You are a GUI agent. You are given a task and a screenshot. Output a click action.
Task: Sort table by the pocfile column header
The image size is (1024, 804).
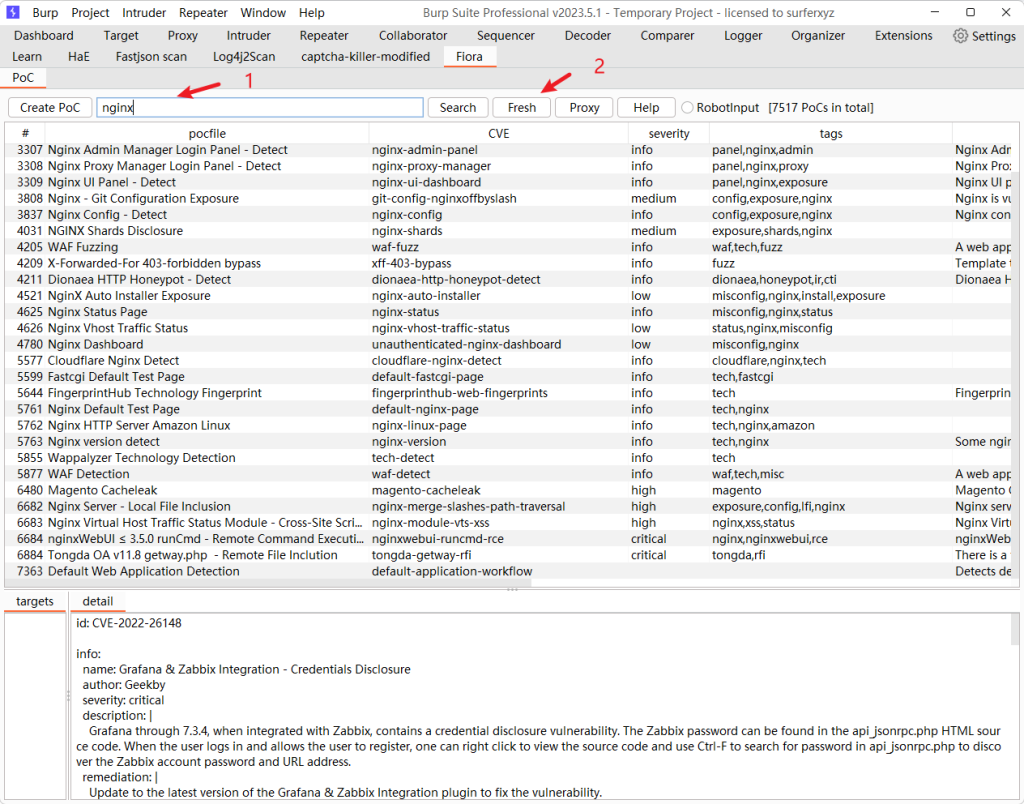pyautogui.click(x=207, y=134)
